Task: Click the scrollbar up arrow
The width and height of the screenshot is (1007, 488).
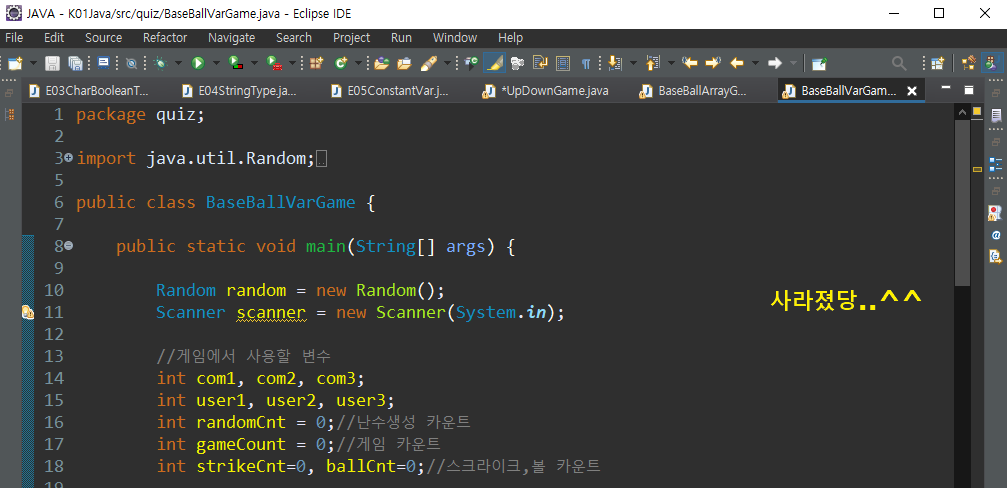Action: [x=962, y=112]
